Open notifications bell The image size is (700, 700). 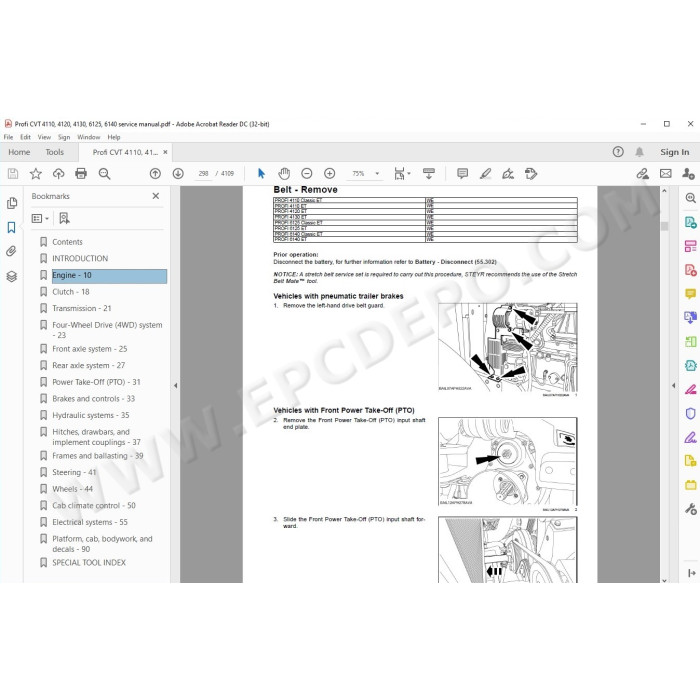click(x=639, y=152)
